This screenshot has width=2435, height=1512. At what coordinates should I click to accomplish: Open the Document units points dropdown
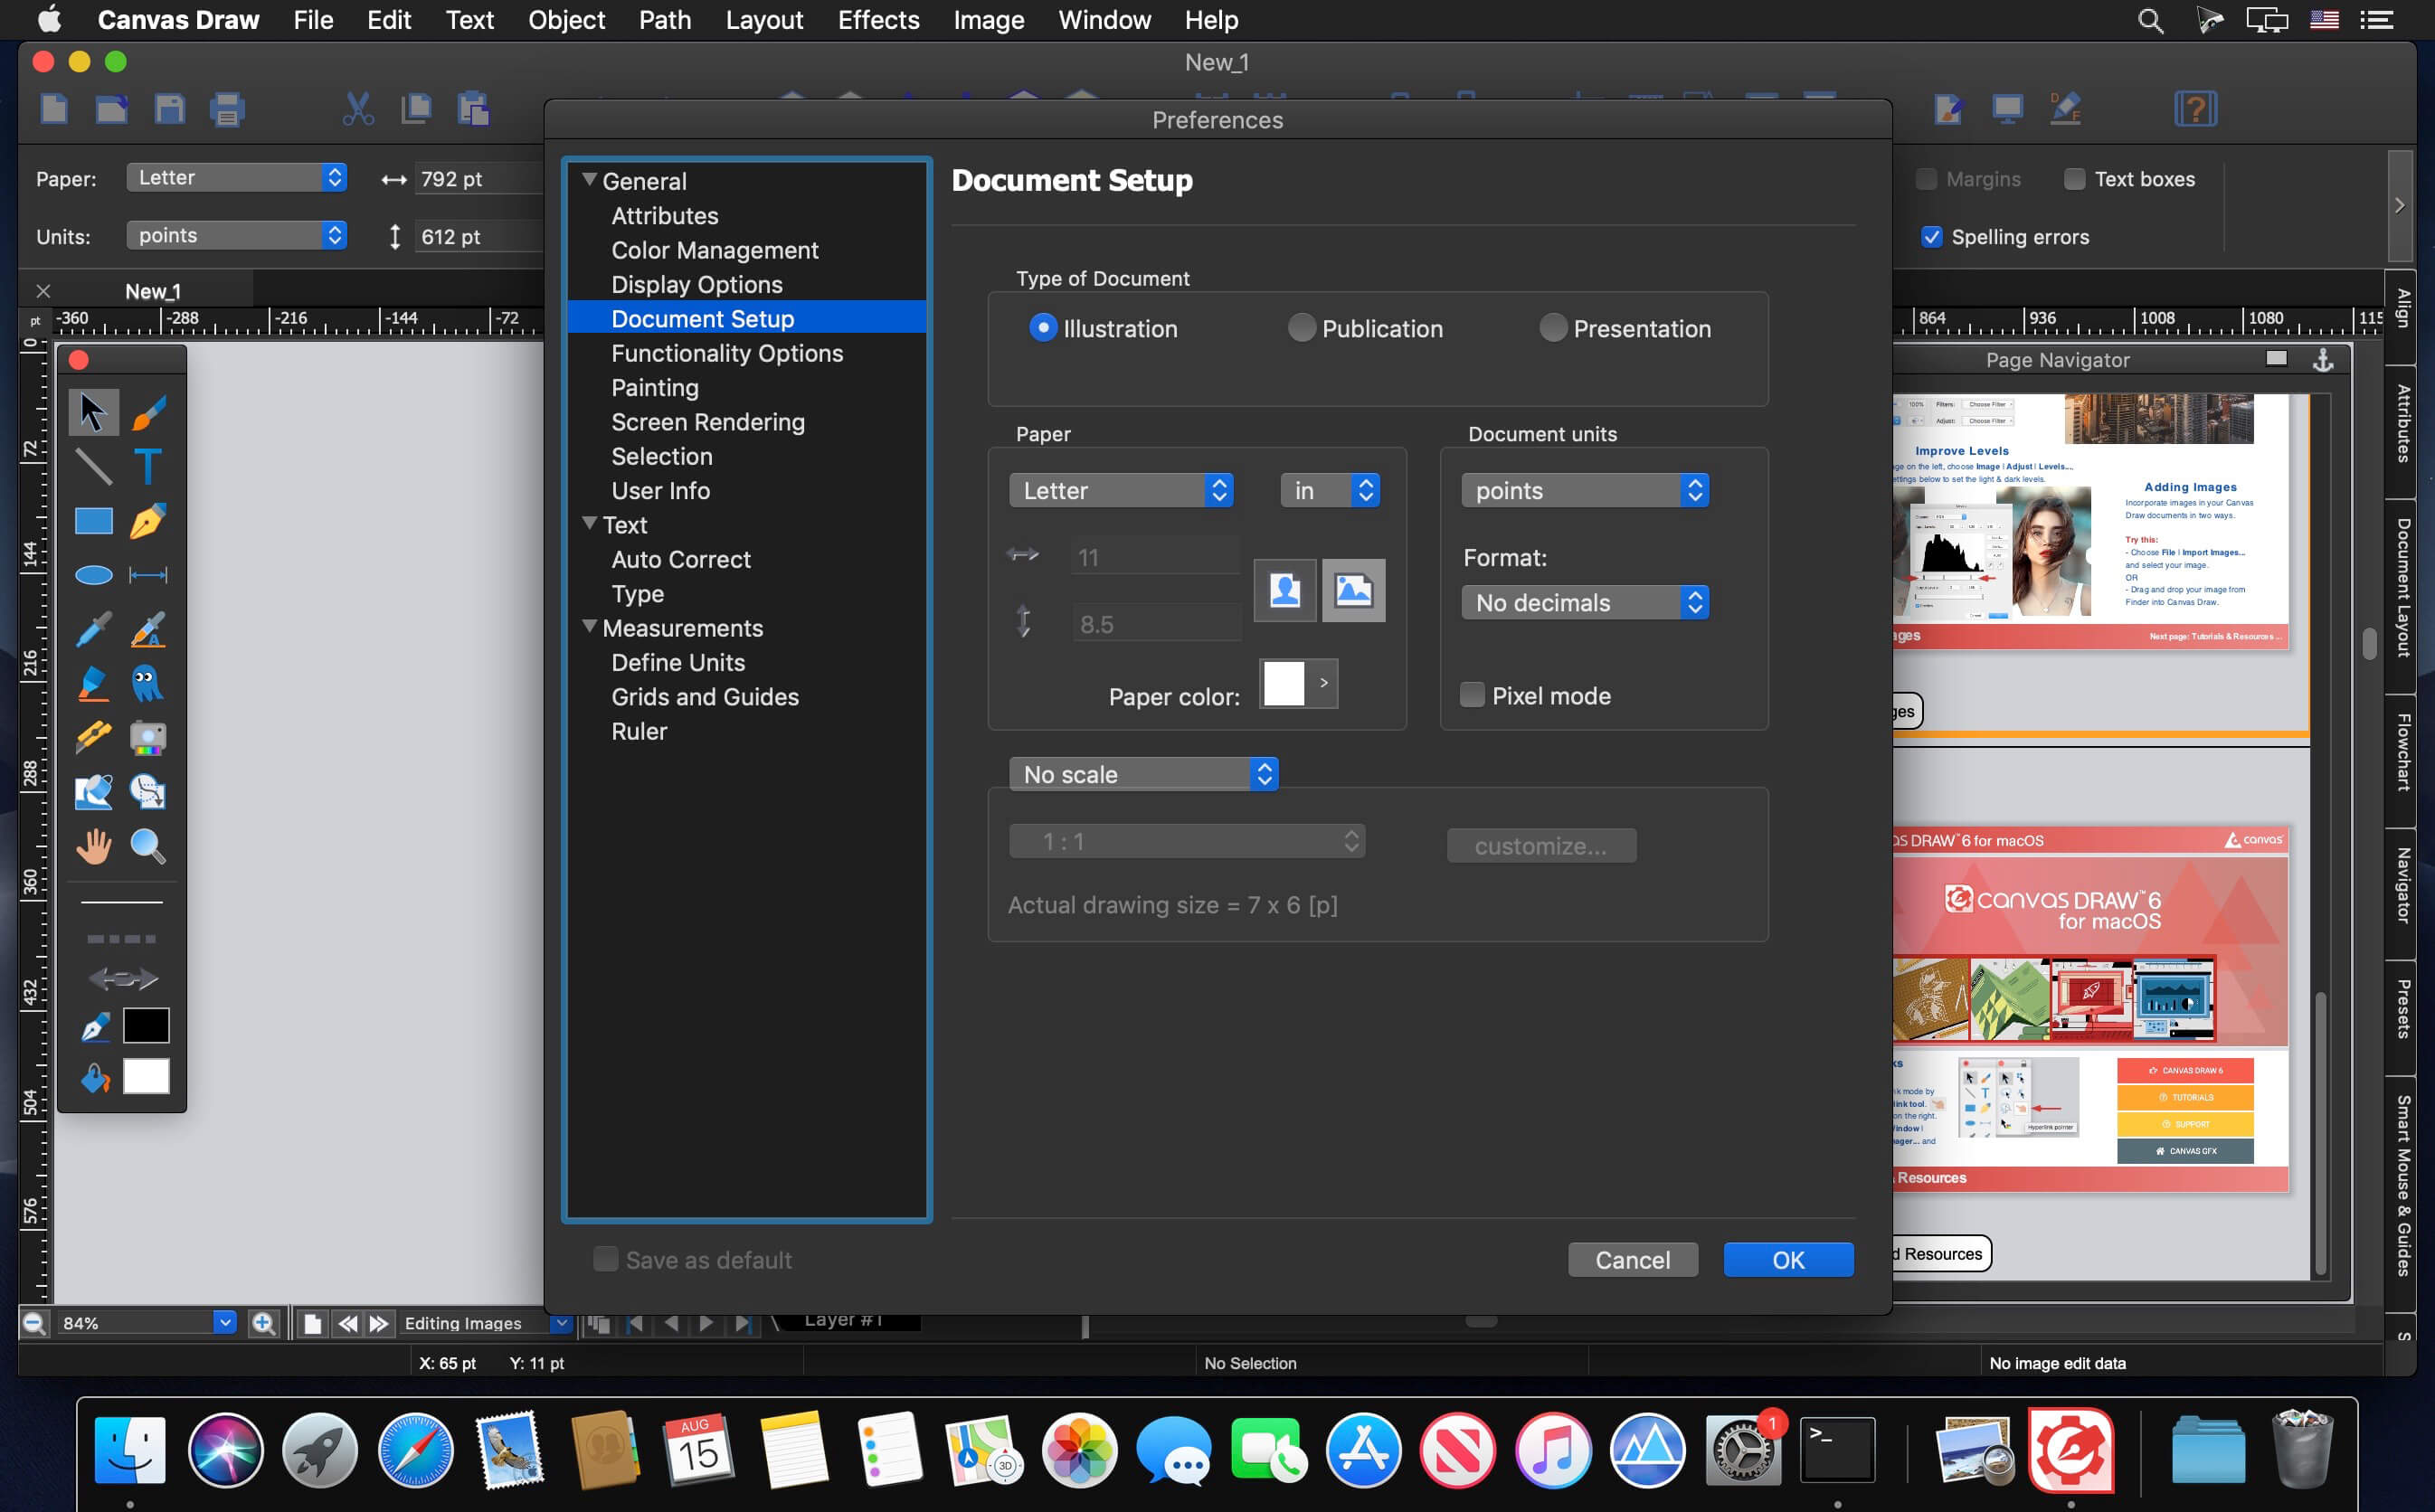tap(1584, 490)
